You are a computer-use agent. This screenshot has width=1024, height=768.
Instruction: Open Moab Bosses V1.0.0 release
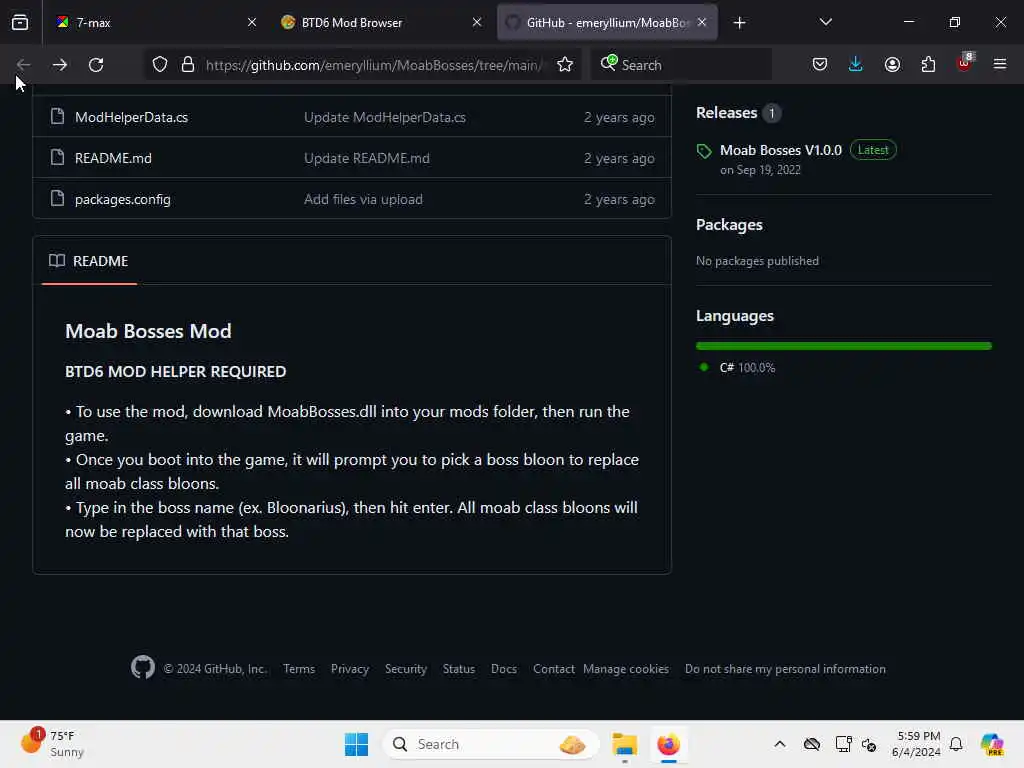[780, 150]
